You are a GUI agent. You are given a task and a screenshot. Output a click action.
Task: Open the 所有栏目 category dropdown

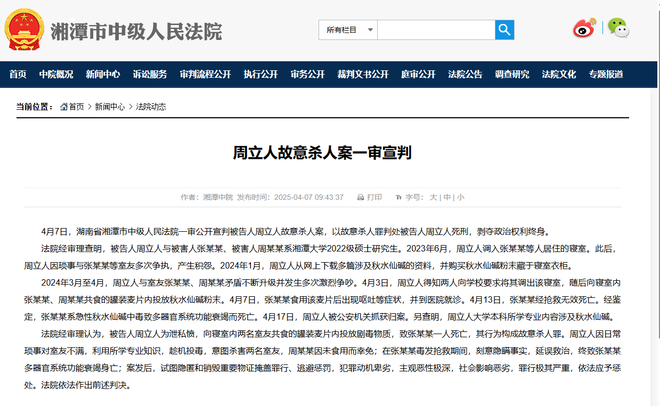pos(348,30)
